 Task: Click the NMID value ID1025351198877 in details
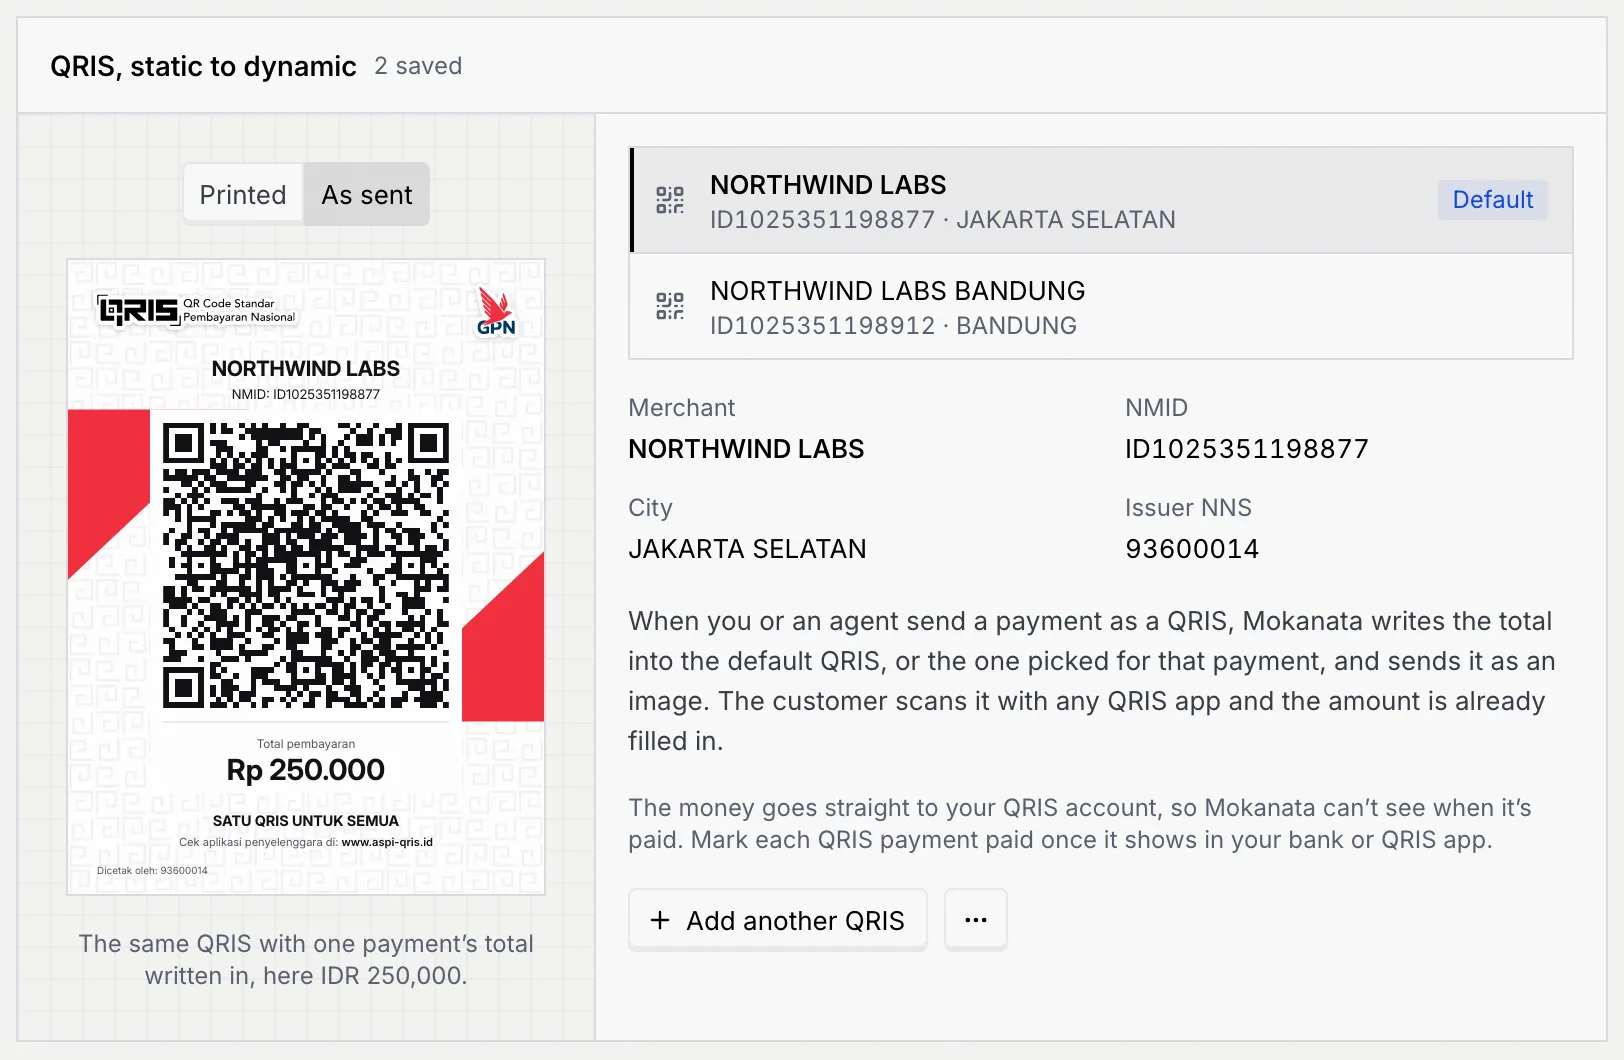pyautogui.click(x=1246, y=449)
